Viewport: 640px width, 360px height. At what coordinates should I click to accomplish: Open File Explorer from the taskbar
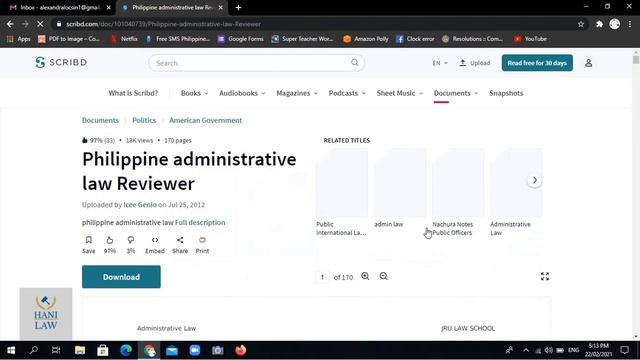pos(80,350)
